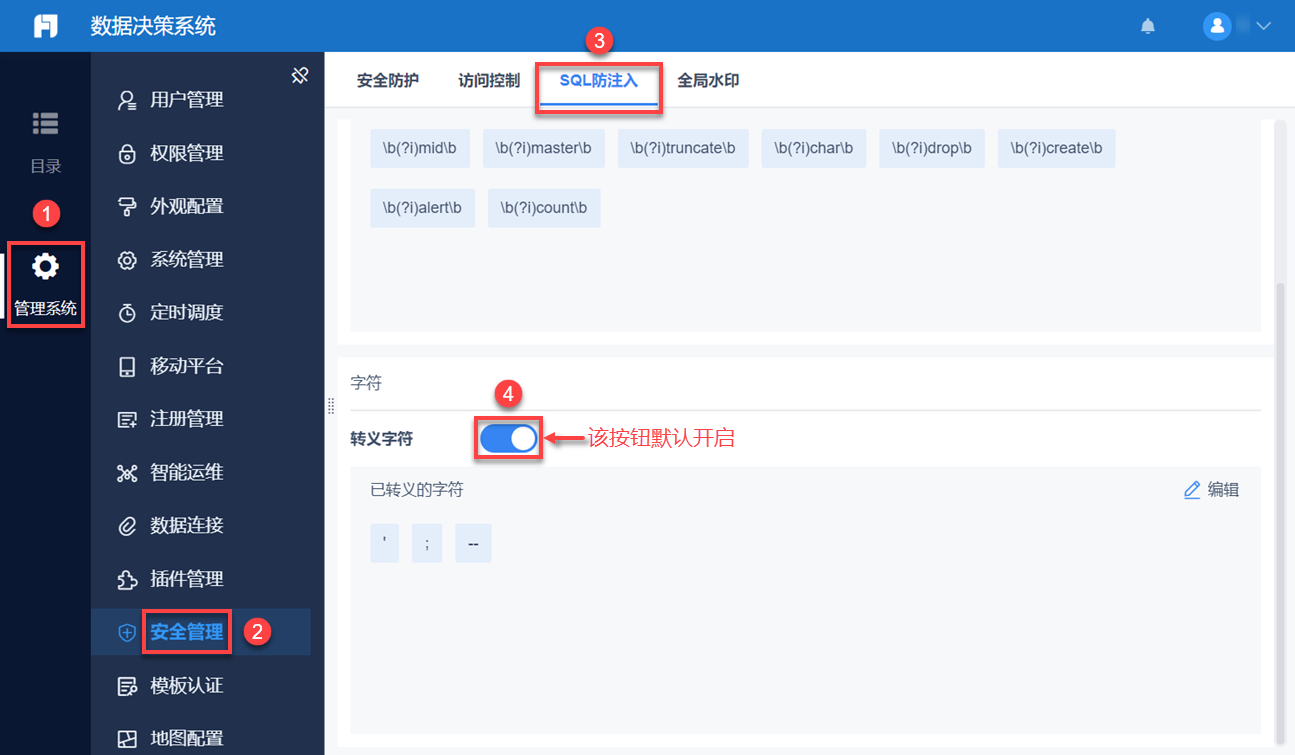Click the 定时调度 timer icon
Image resolution: width=1295 pixels, height=755 pixels.
[x=127, y=313]
